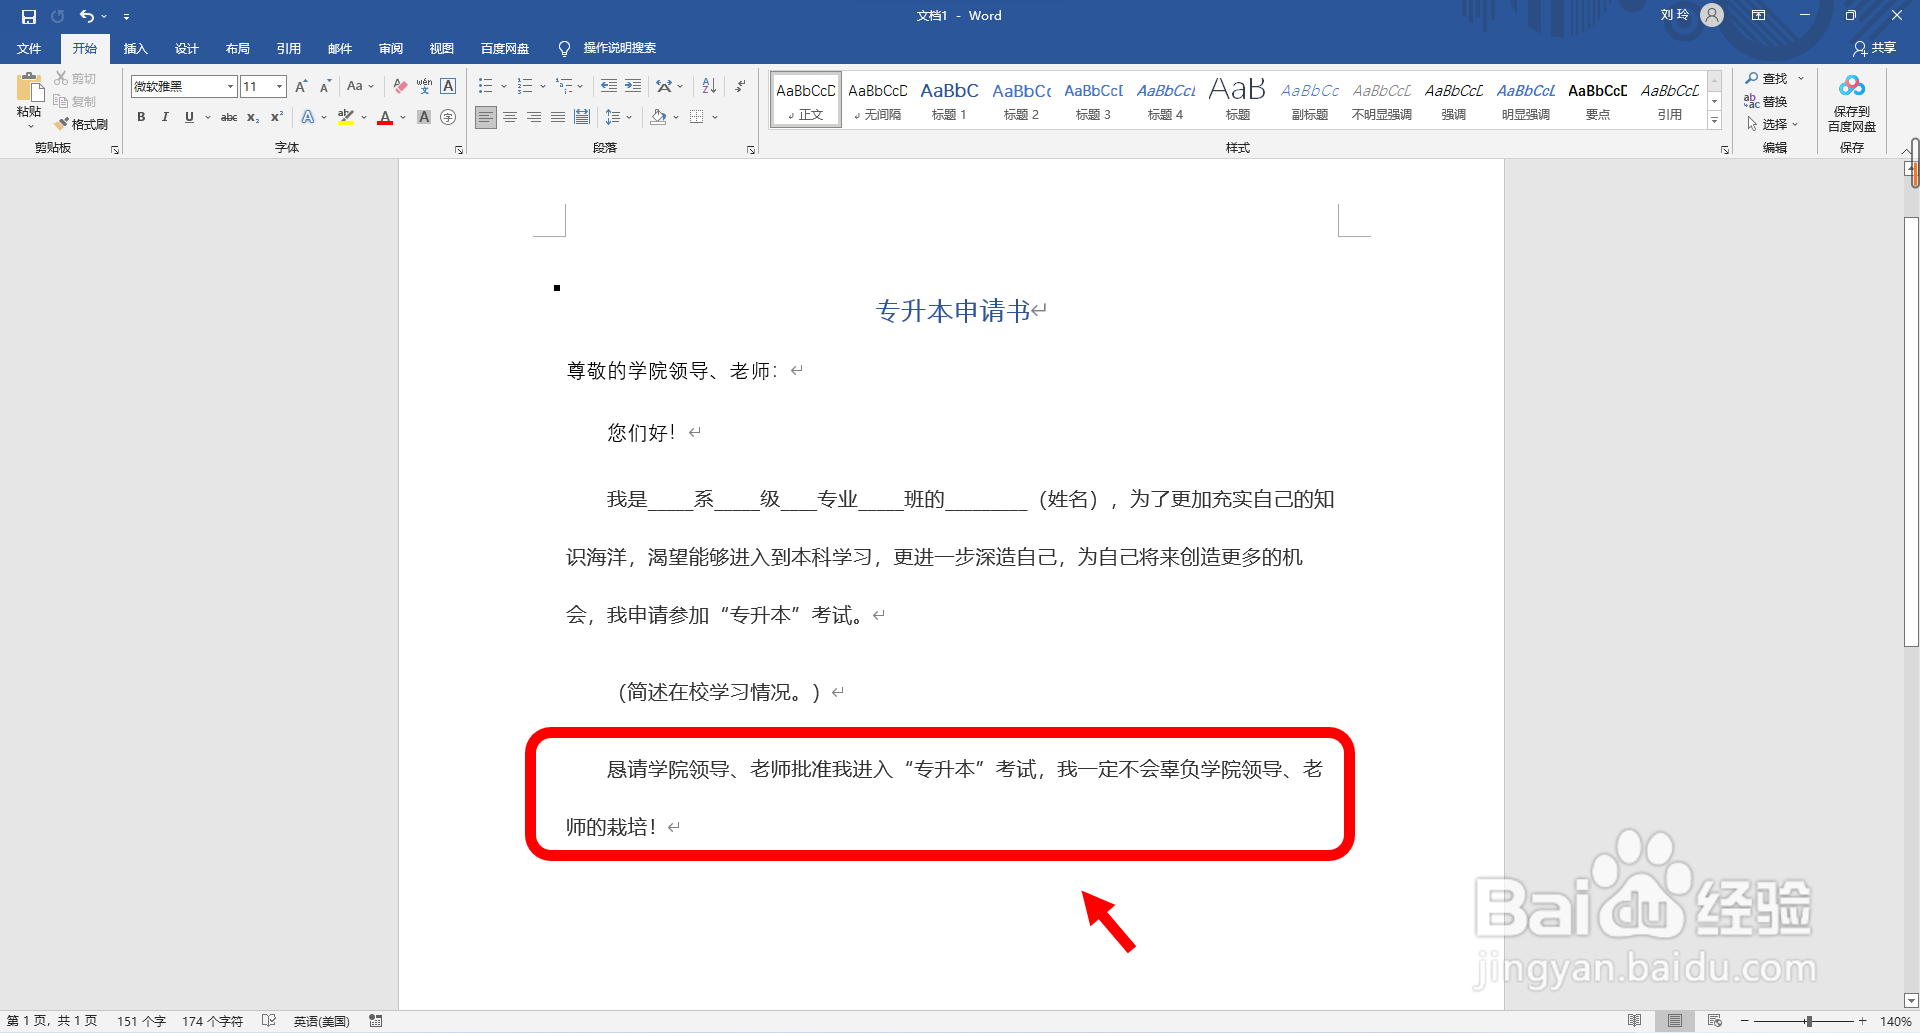
Task: Apply Heading 1 (标题 1) style
Action: pos(949,99)
